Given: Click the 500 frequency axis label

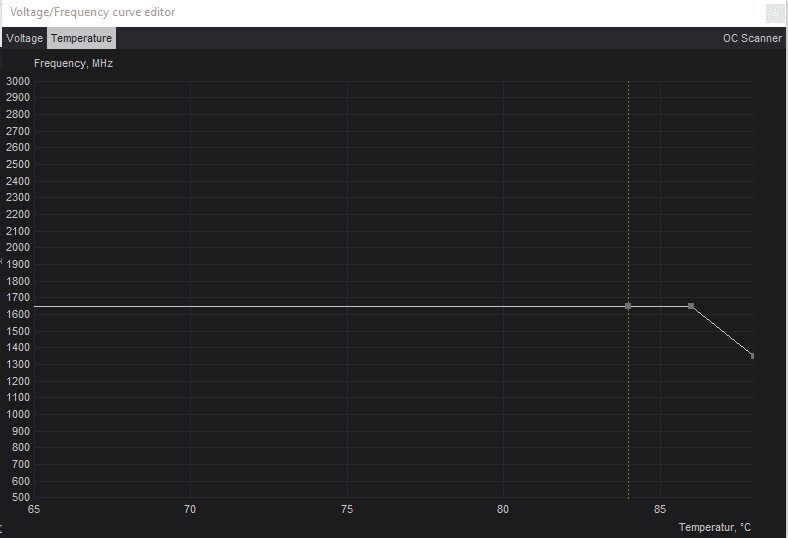Looking at the screenshot, I should (21, 497).
